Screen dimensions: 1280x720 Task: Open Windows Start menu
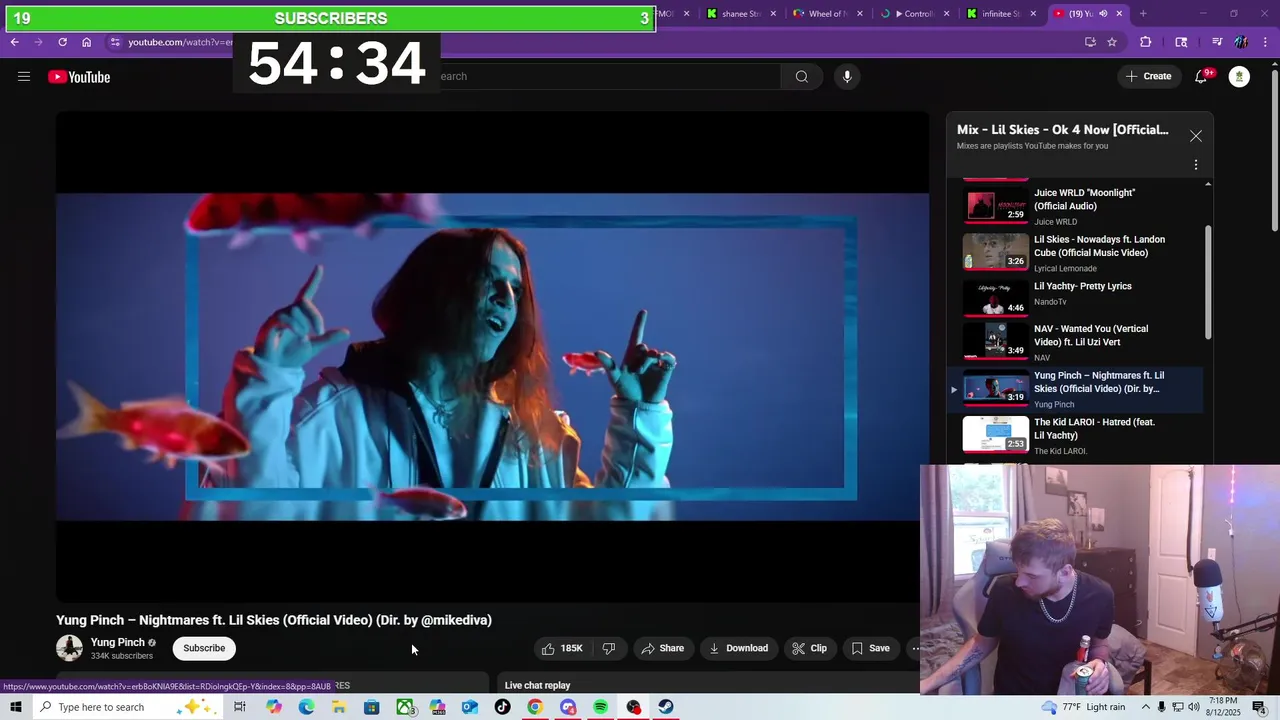[x=15, y=707]
